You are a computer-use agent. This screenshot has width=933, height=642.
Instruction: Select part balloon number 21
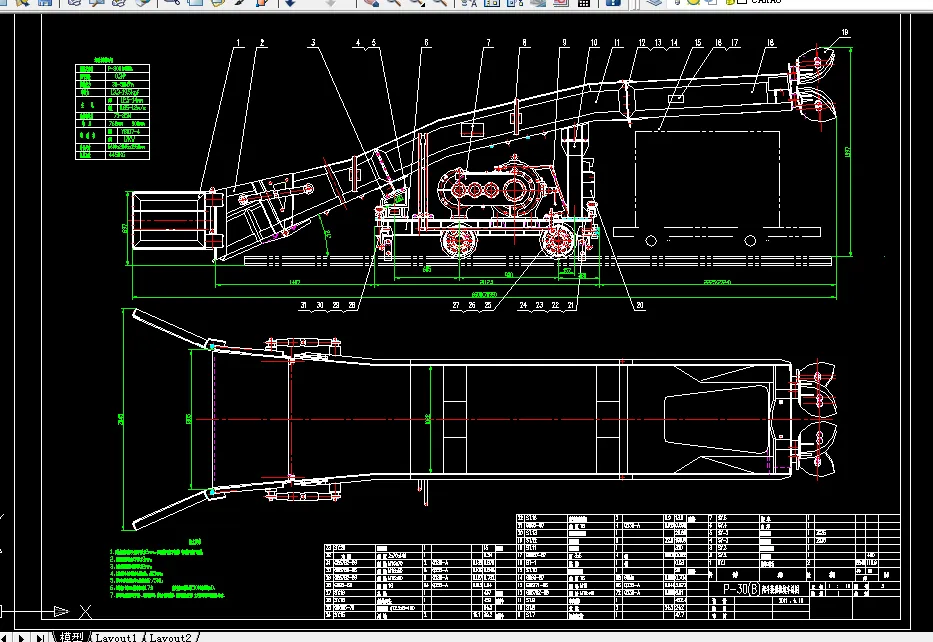tap(571, 305)
